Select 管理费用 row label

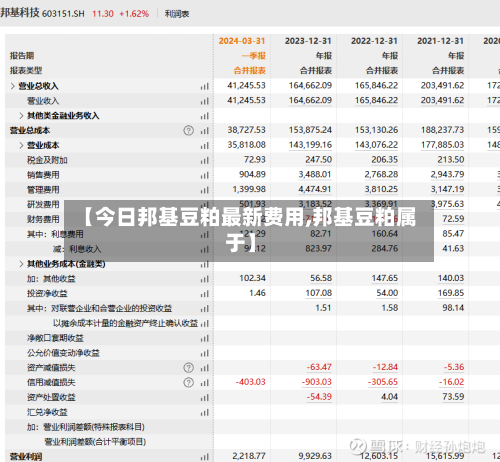click(43, 190)
